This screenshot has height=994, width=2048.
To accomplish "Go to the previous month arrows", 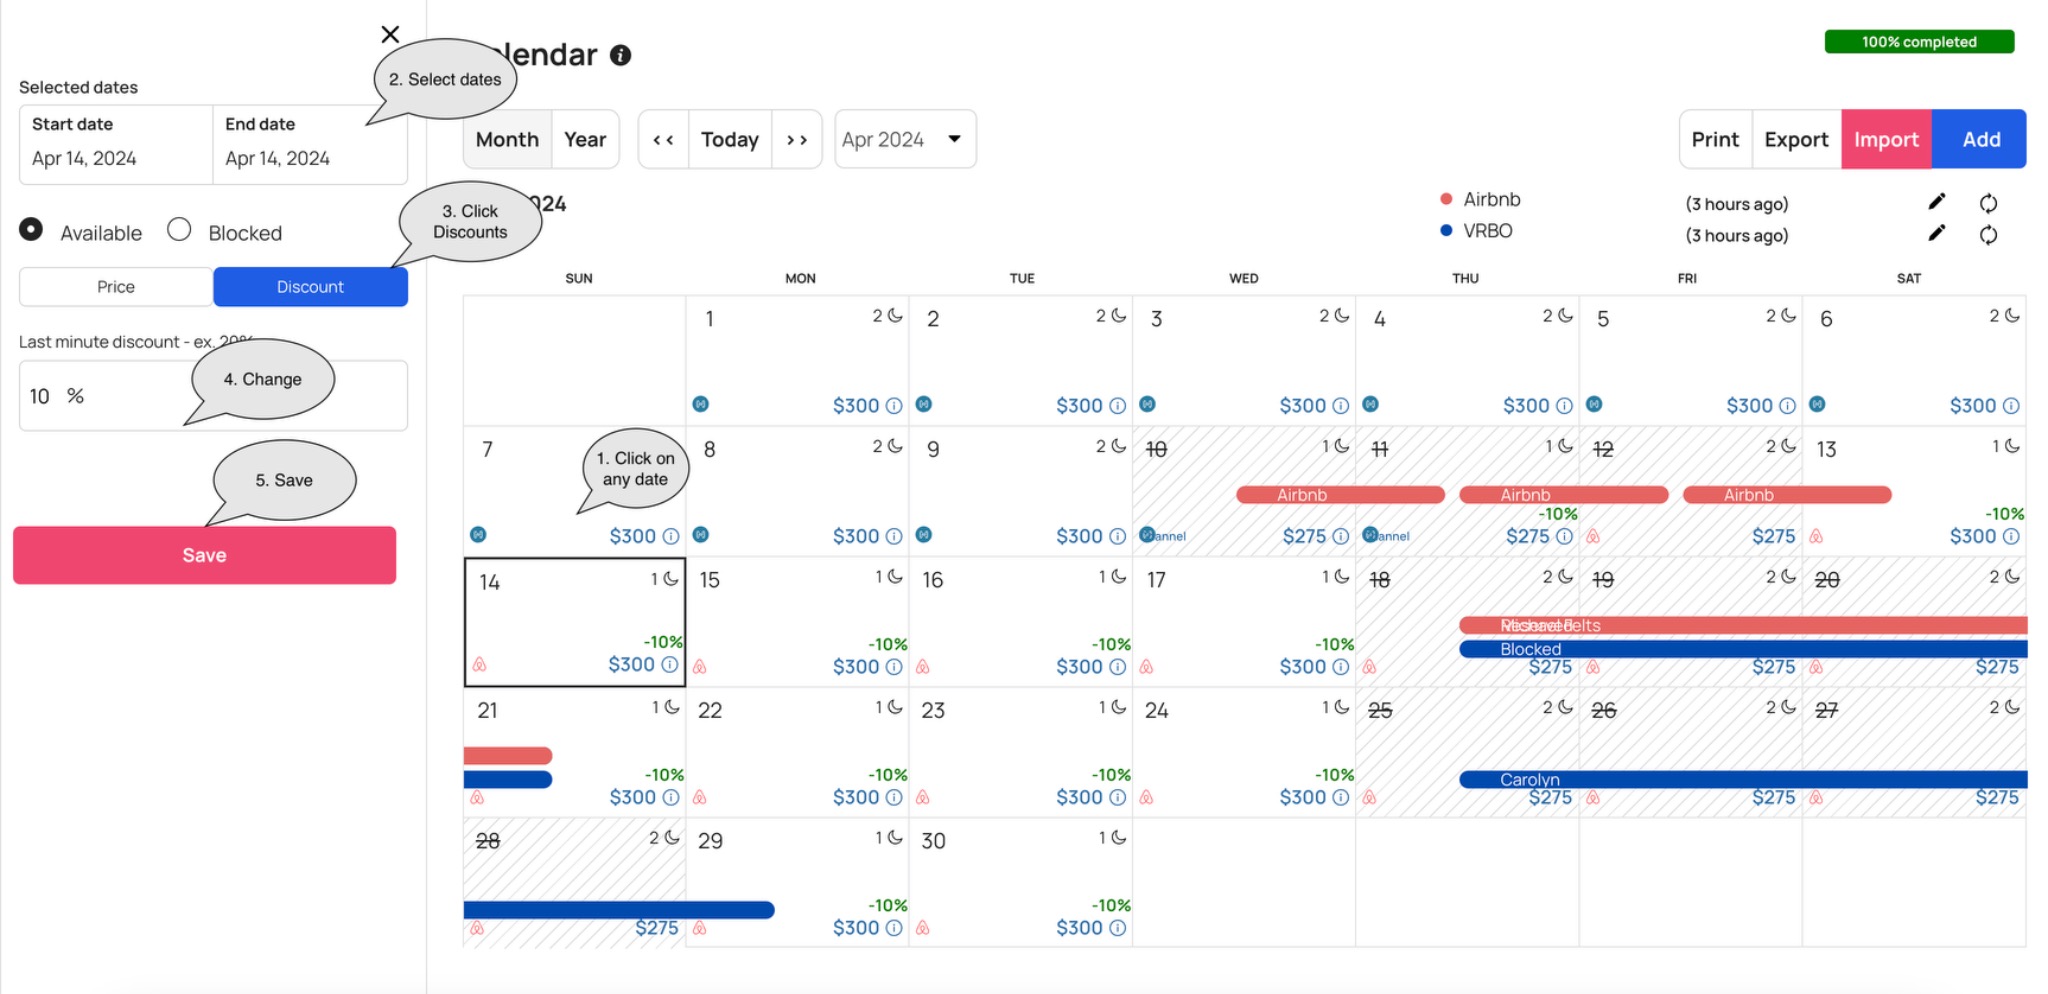I will pyautogui.click(x=663, y=140).
